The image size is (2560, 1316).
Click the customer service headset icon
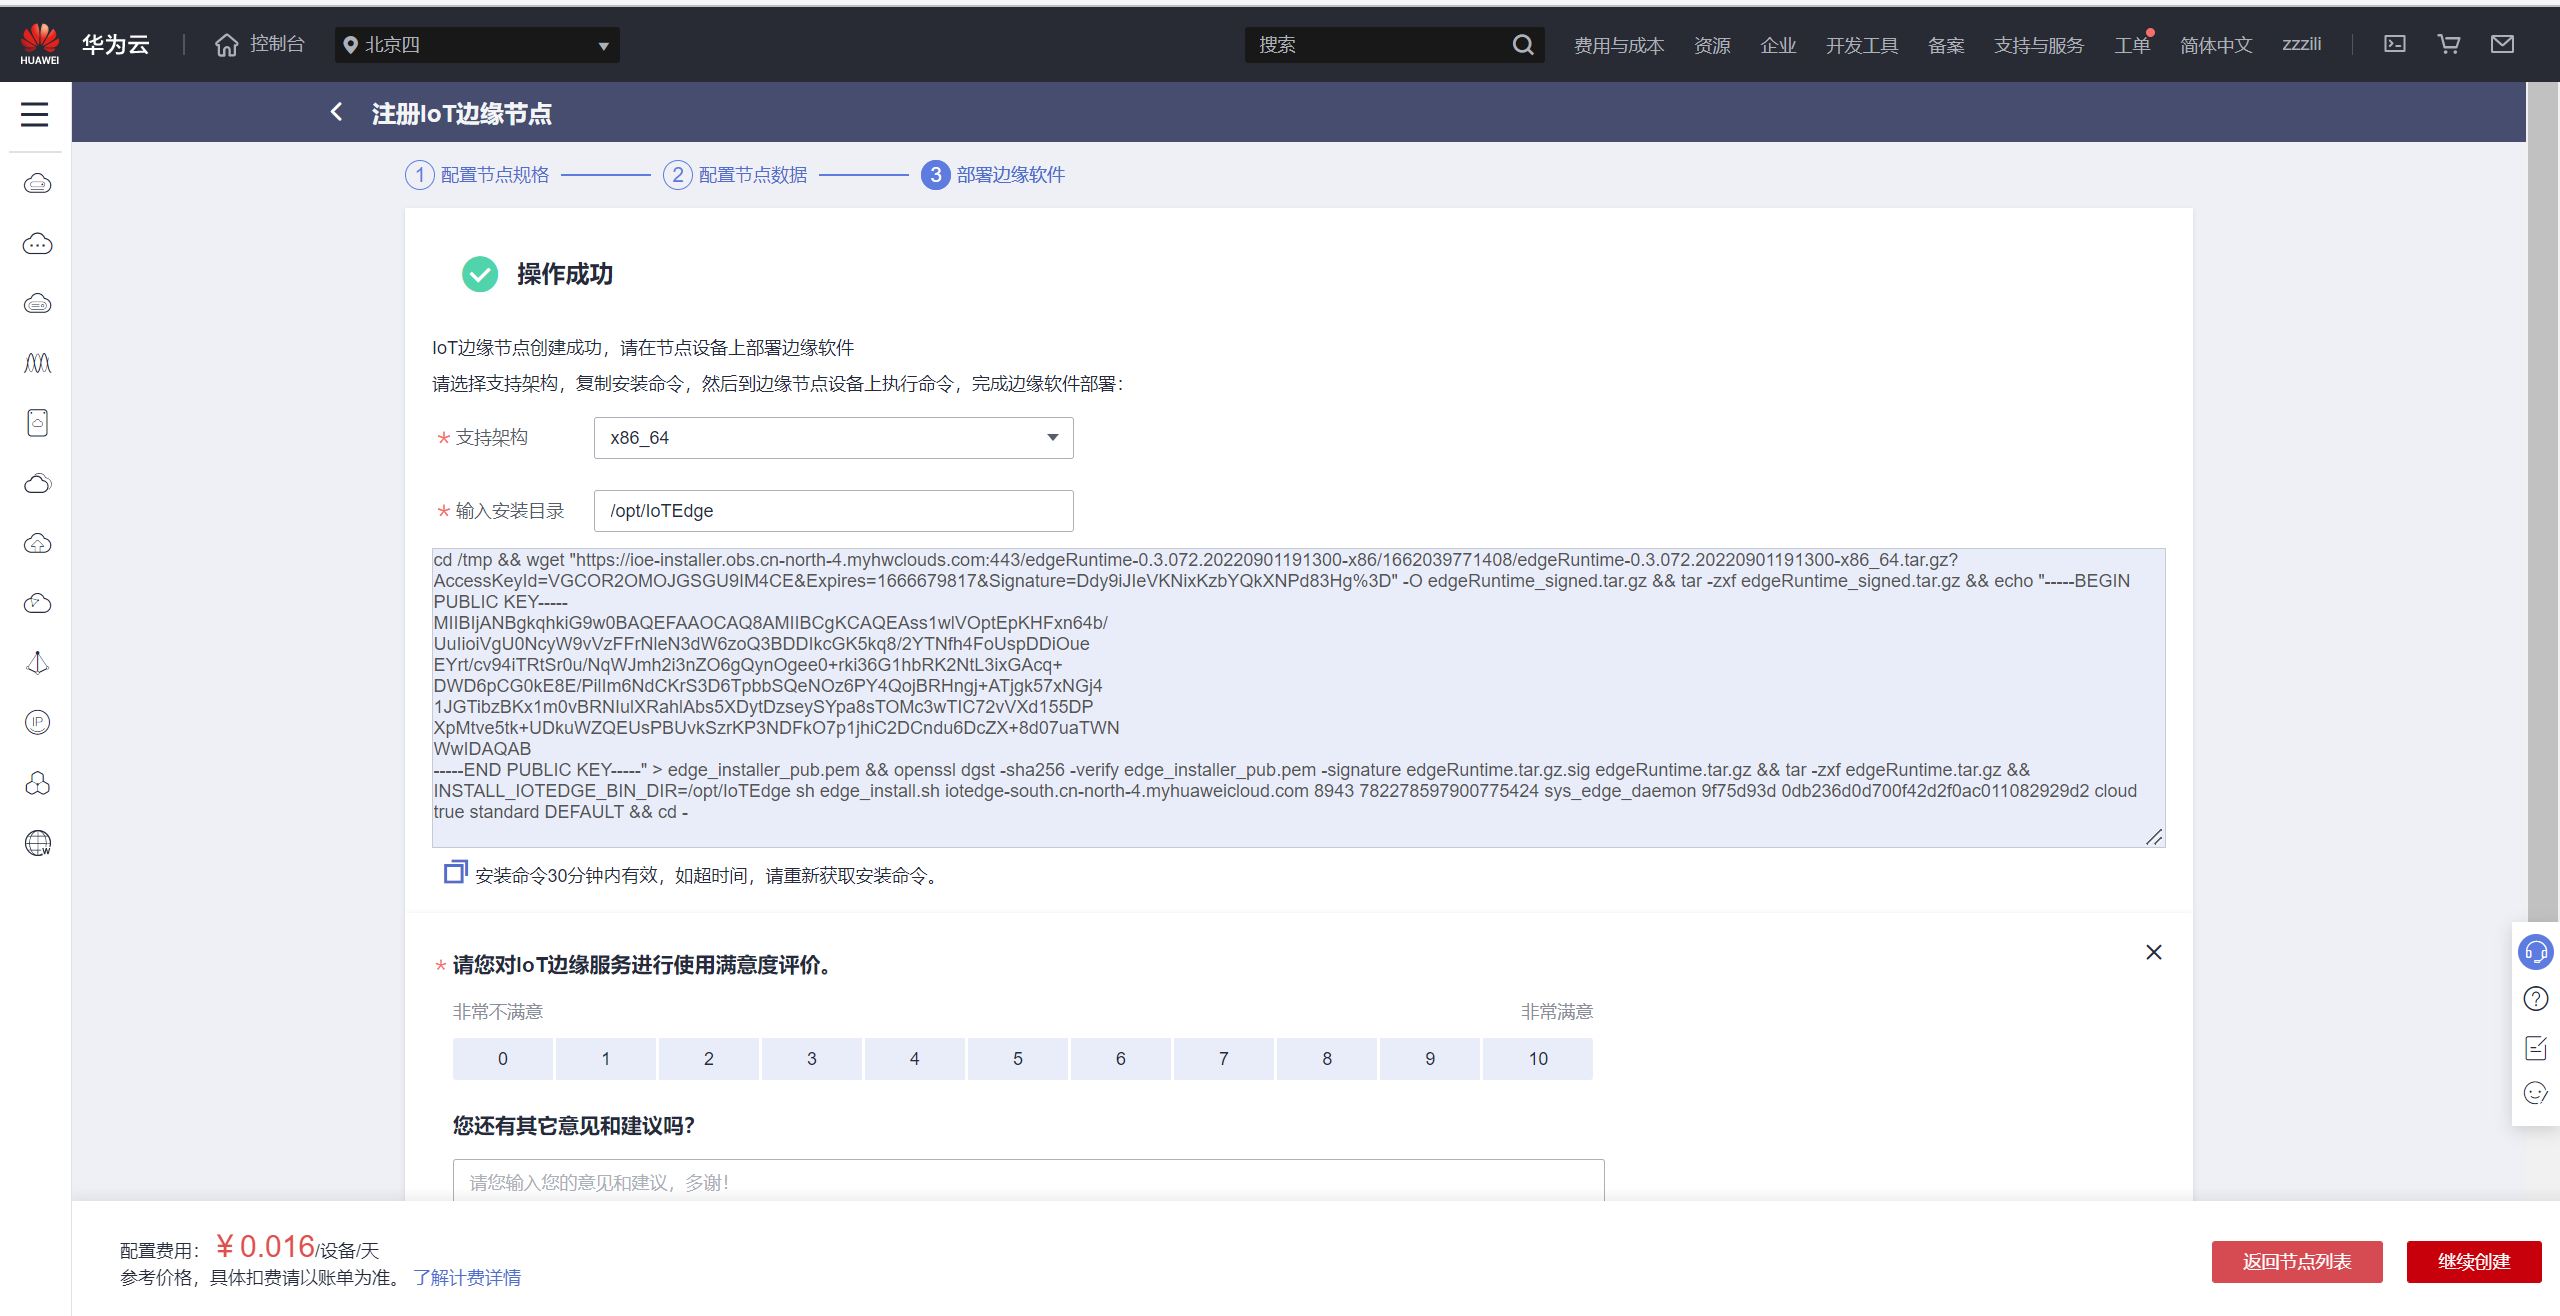2536,952
